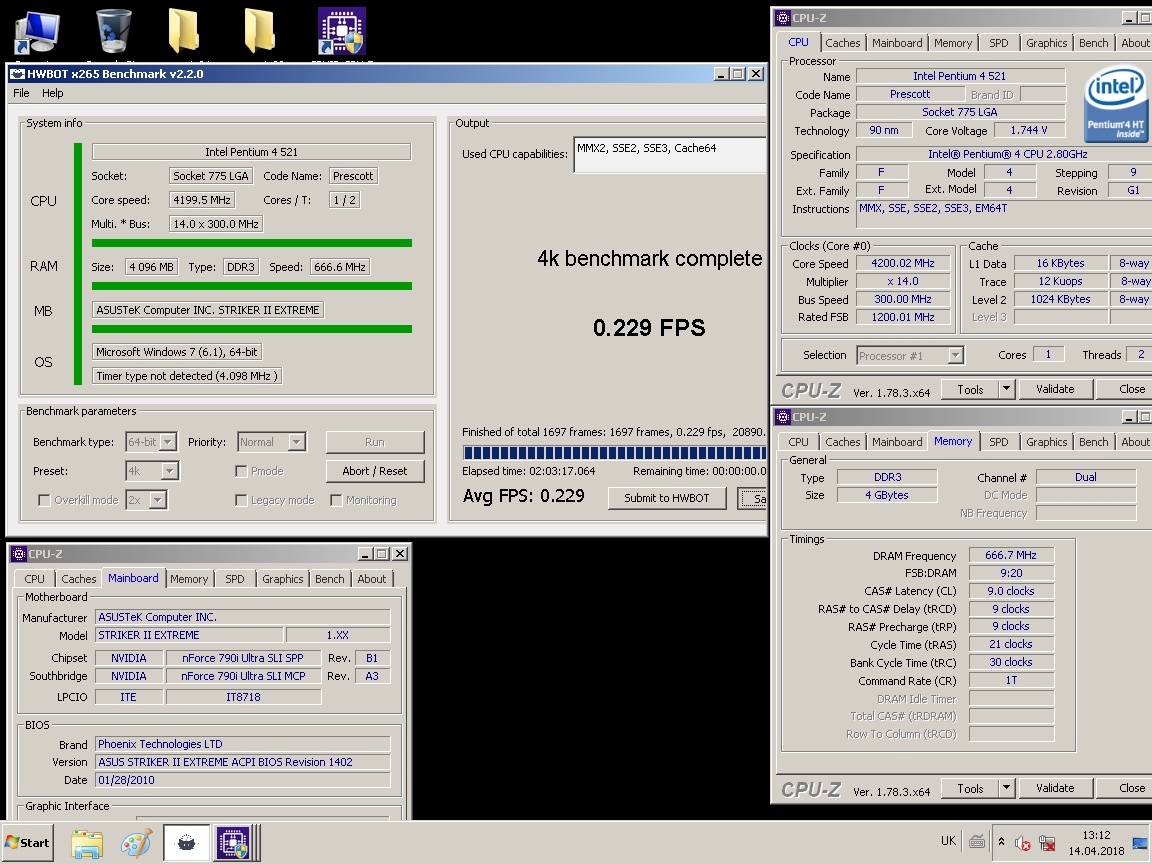This screenshot has width=1152, height=864.
Task: Click the muted volume tray icon
Action: point(1022,843)
